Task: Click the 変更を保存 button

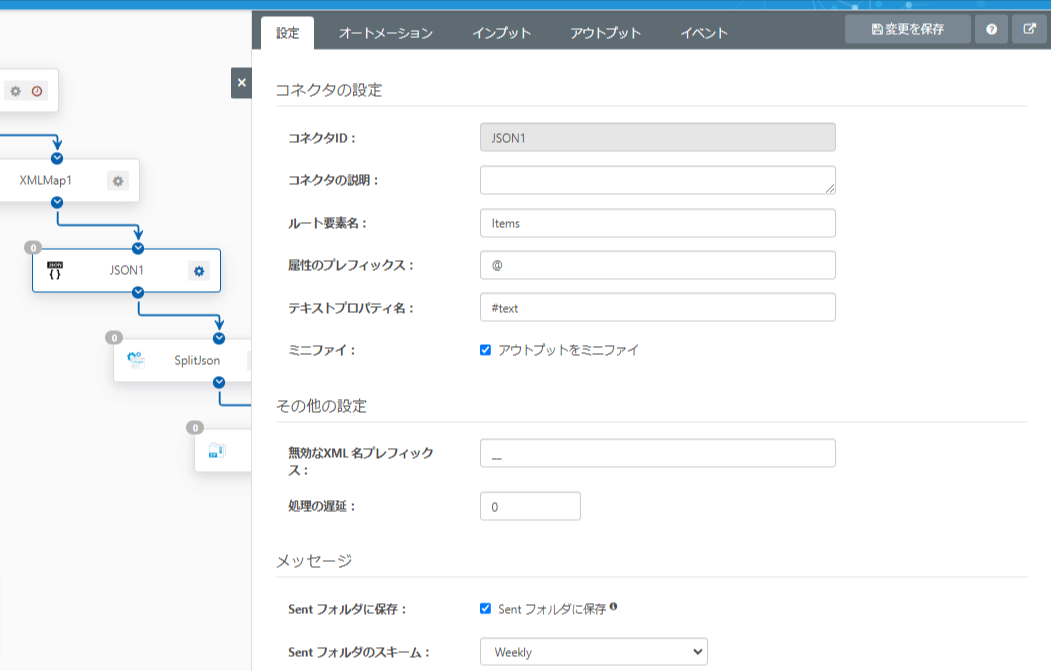Action: coord(908,29)
